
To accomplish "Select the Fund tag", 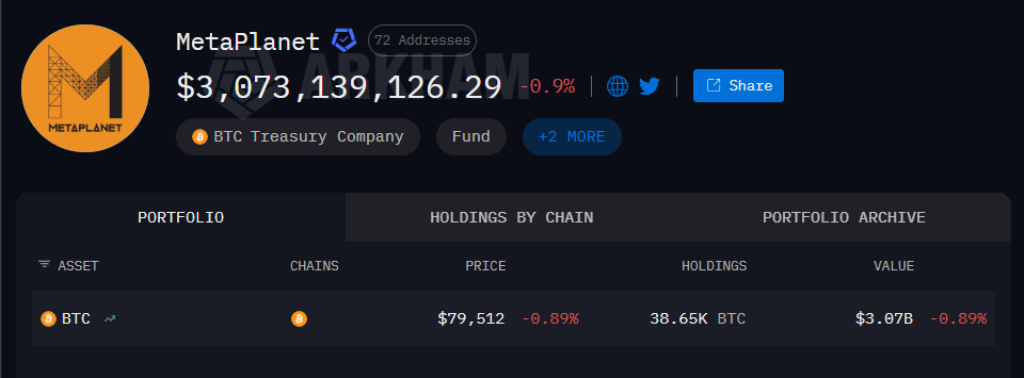I will coord(471,137).
